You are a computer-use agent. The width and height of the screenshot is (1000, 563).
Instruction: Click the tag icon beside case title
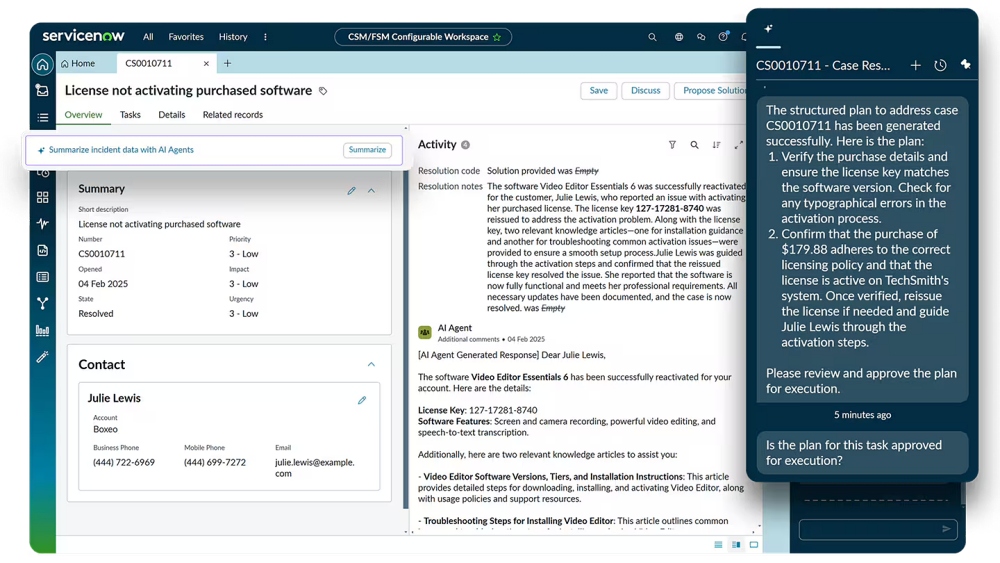(x=323, y=91)
